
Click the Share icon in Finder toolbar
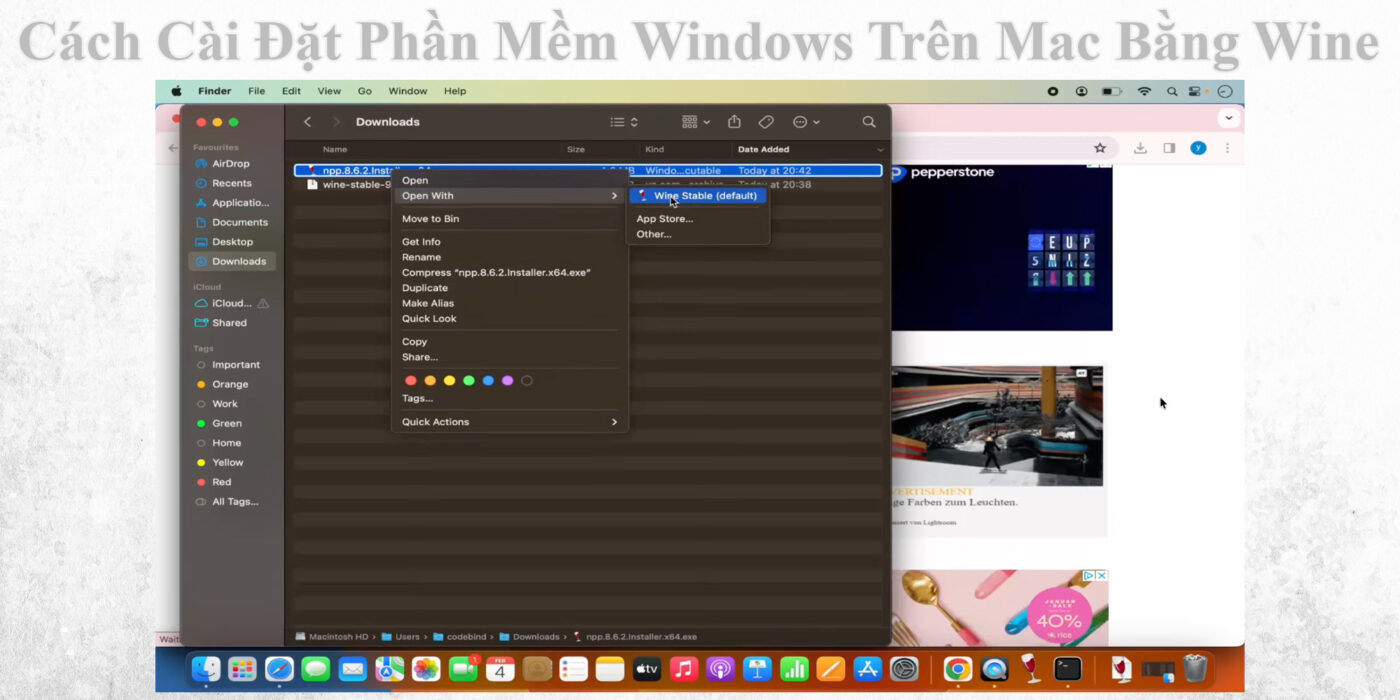pos(734,122)
